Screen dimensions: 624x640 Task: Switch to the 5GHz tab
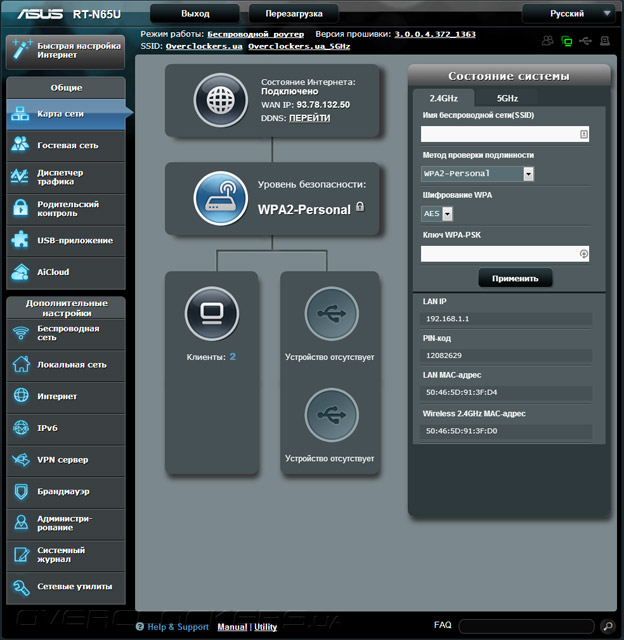coord(507,98)
